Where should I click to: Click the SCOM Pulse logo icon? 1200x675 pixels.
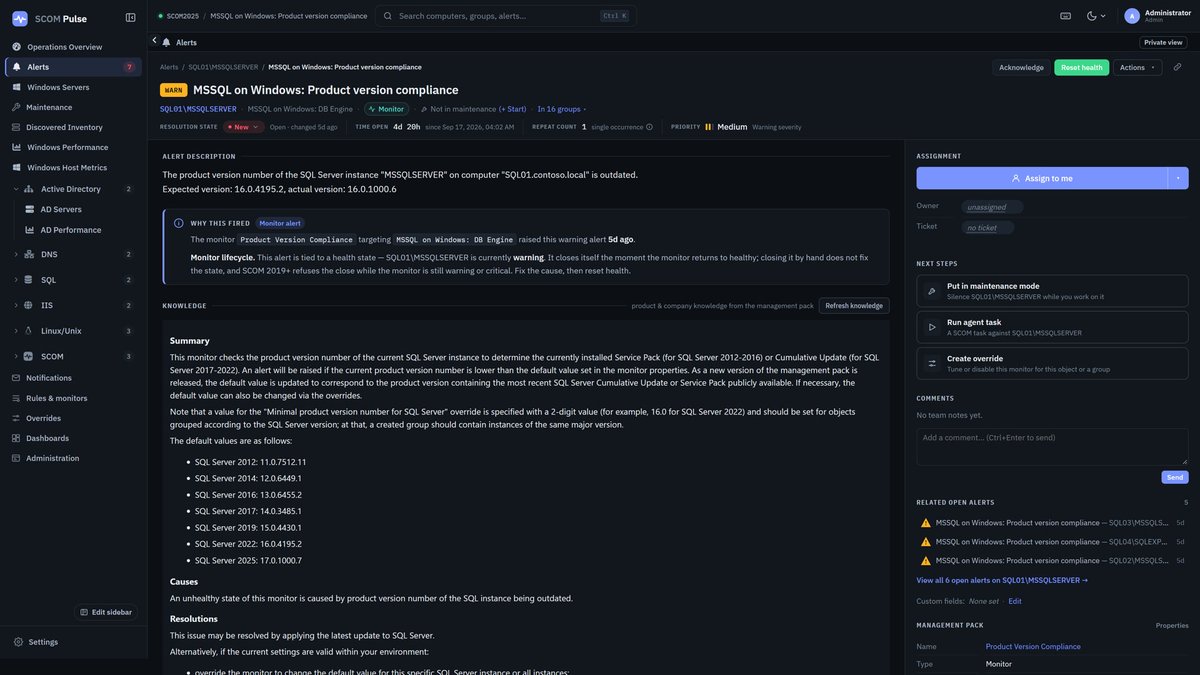tap(20, 18)
